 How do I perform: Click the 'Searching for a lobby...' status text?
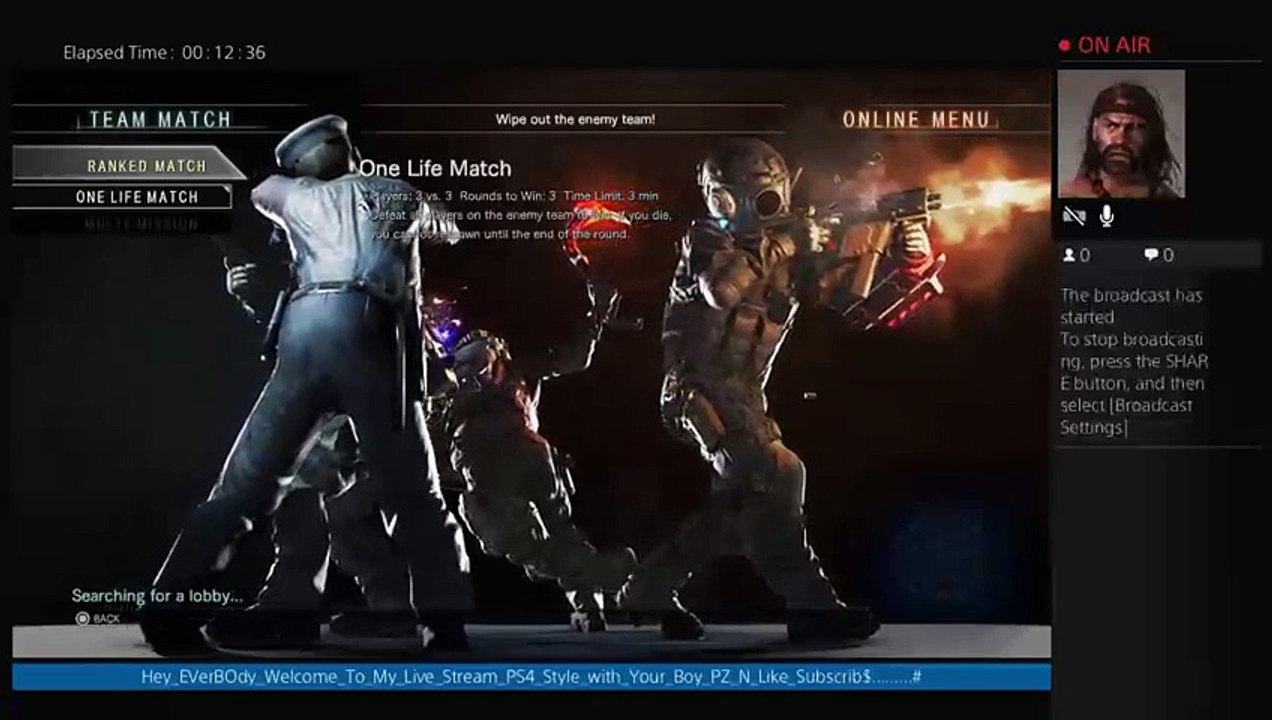point(157,596)
